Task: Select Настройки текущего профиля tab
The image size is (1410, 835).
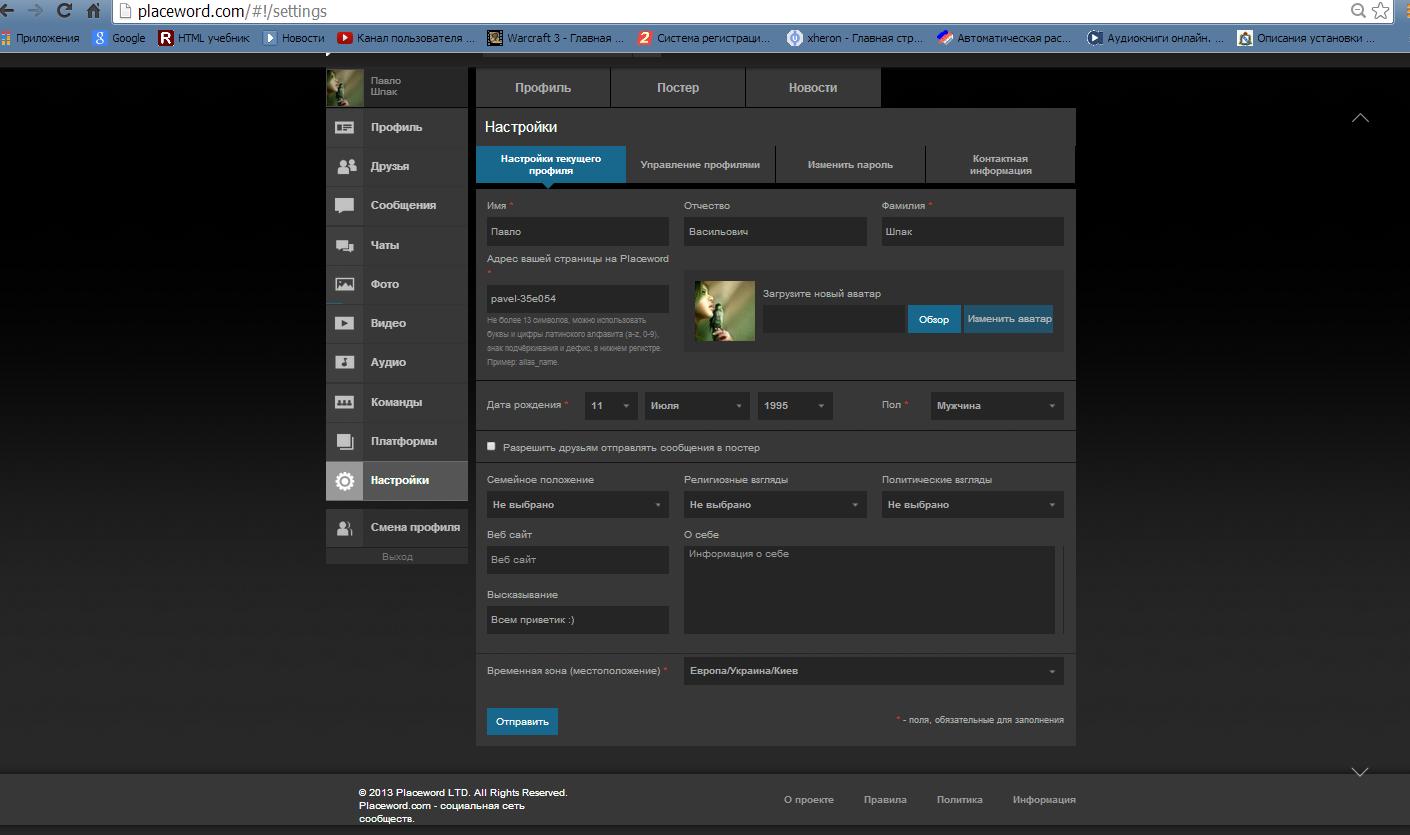Action: [x=551, y=165]
